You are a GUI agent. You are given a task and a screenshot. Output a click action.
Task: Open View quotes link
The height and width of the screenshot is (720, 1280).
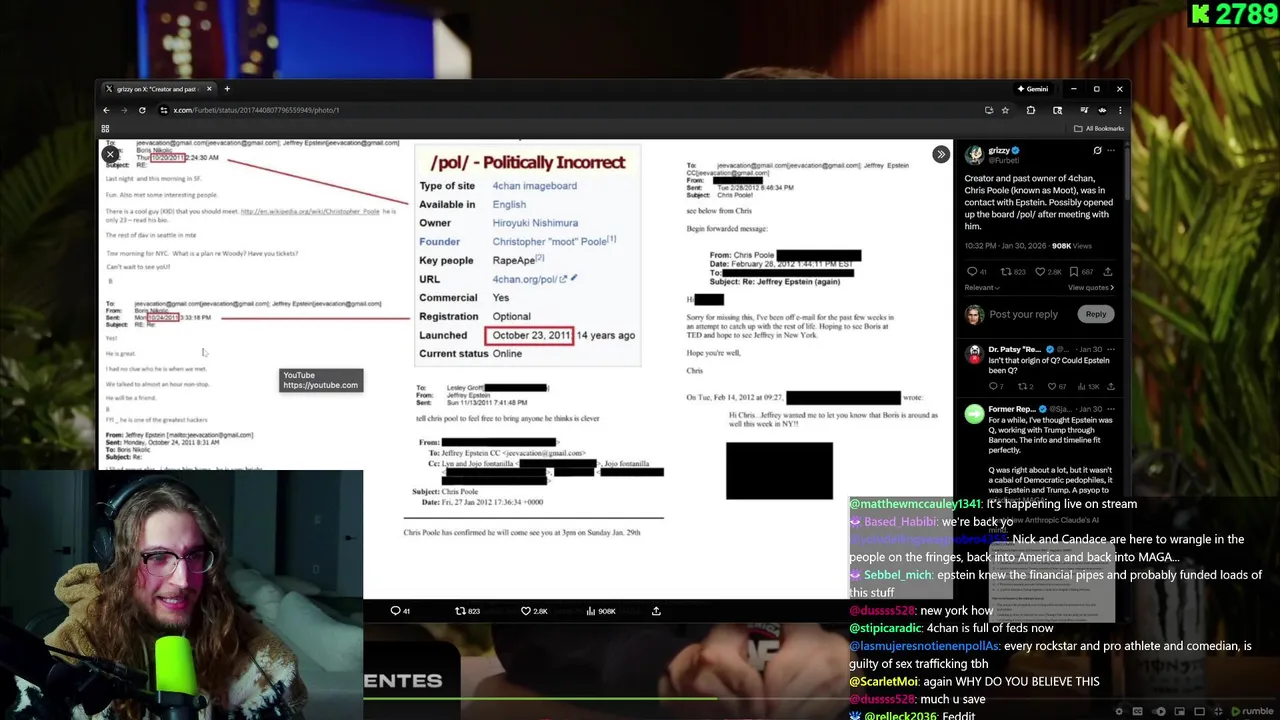1091,287
